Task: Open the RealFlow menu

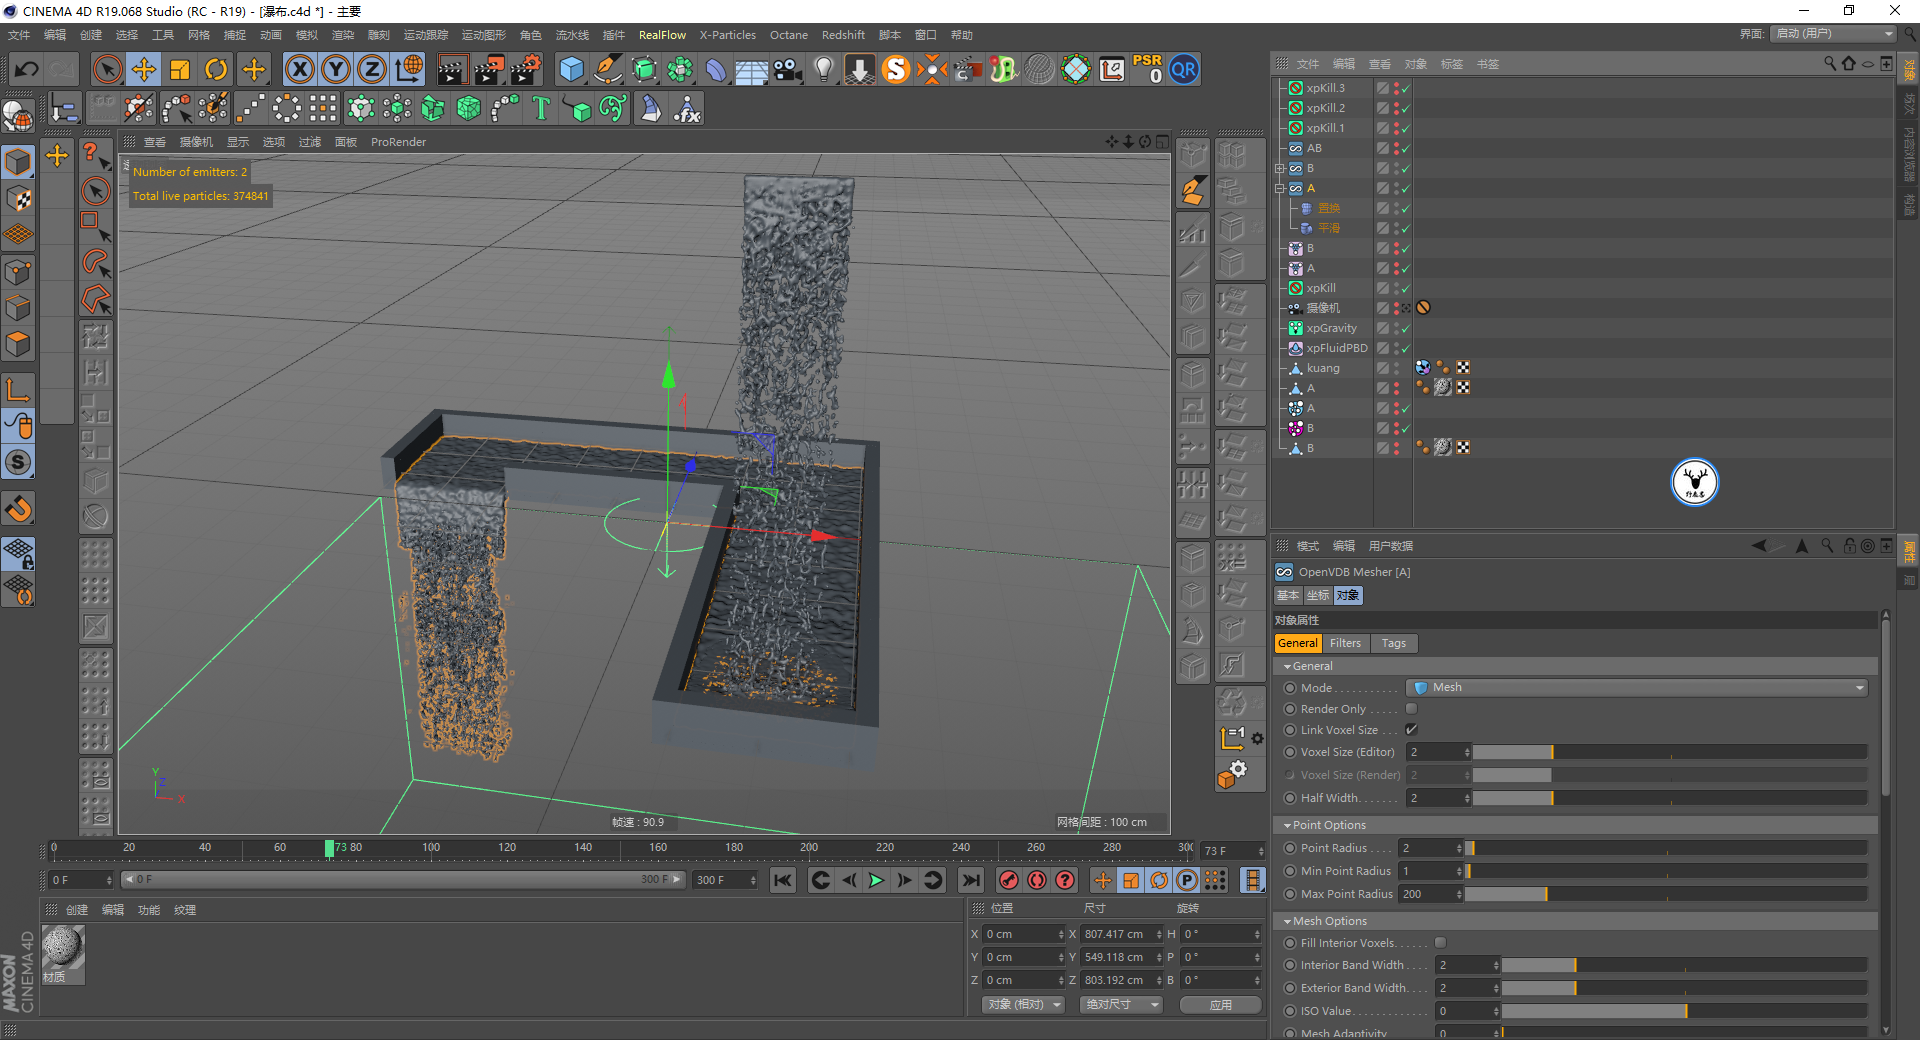Action: 662,35
